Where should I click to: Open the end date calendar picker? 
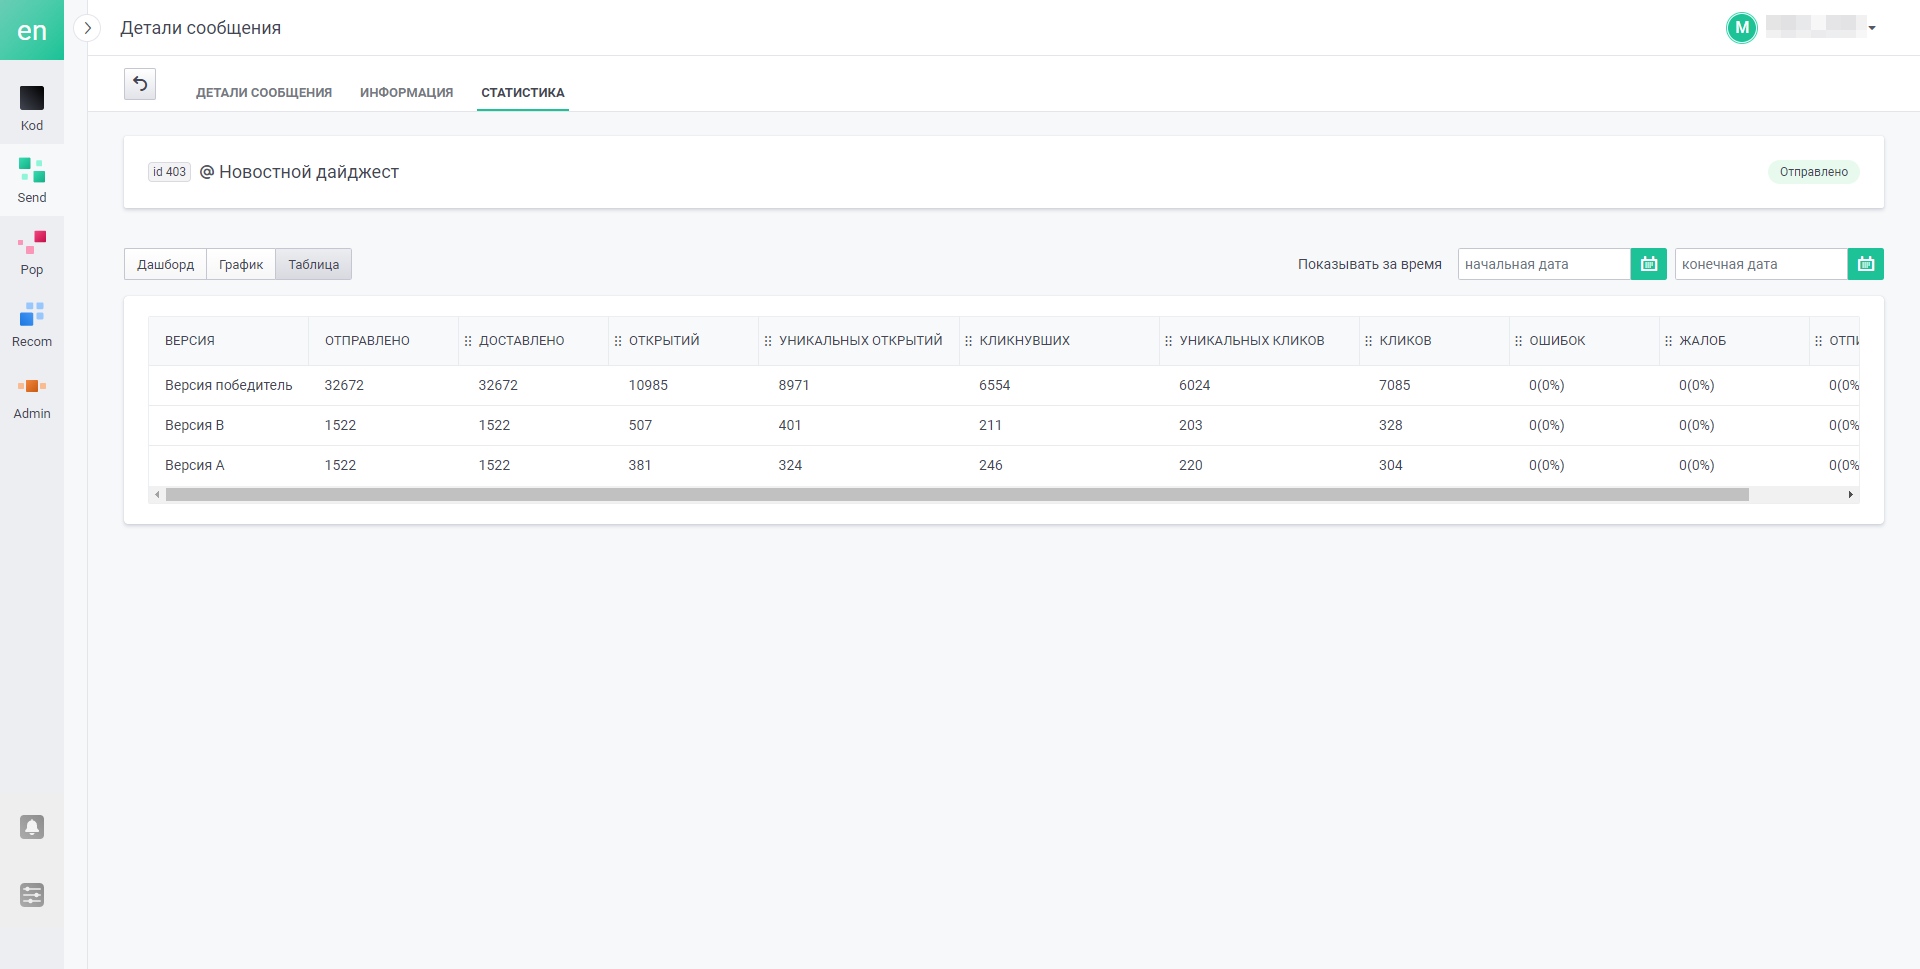click(x=1866, y=264)
